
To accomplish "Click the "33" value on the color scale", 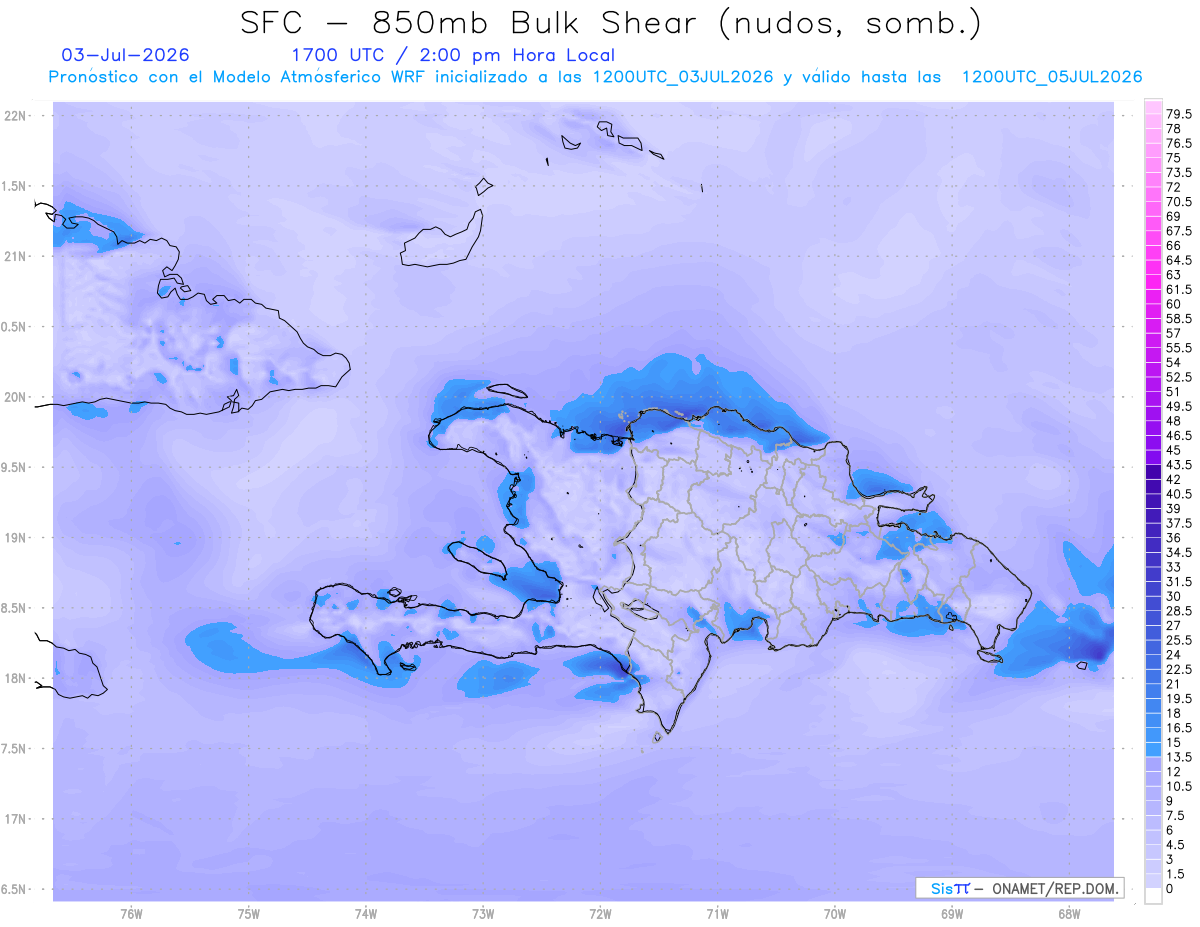I will tap(1173, 566).
